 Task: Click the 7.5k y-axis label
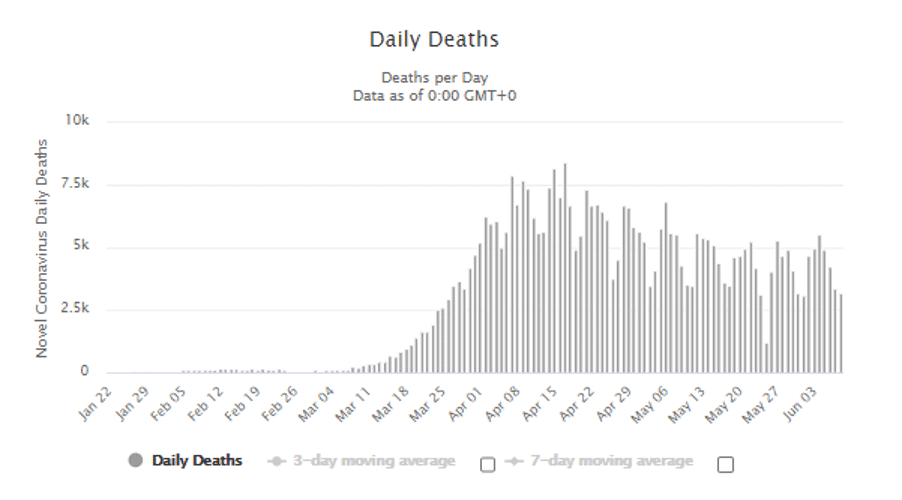(x=75, y=184)
